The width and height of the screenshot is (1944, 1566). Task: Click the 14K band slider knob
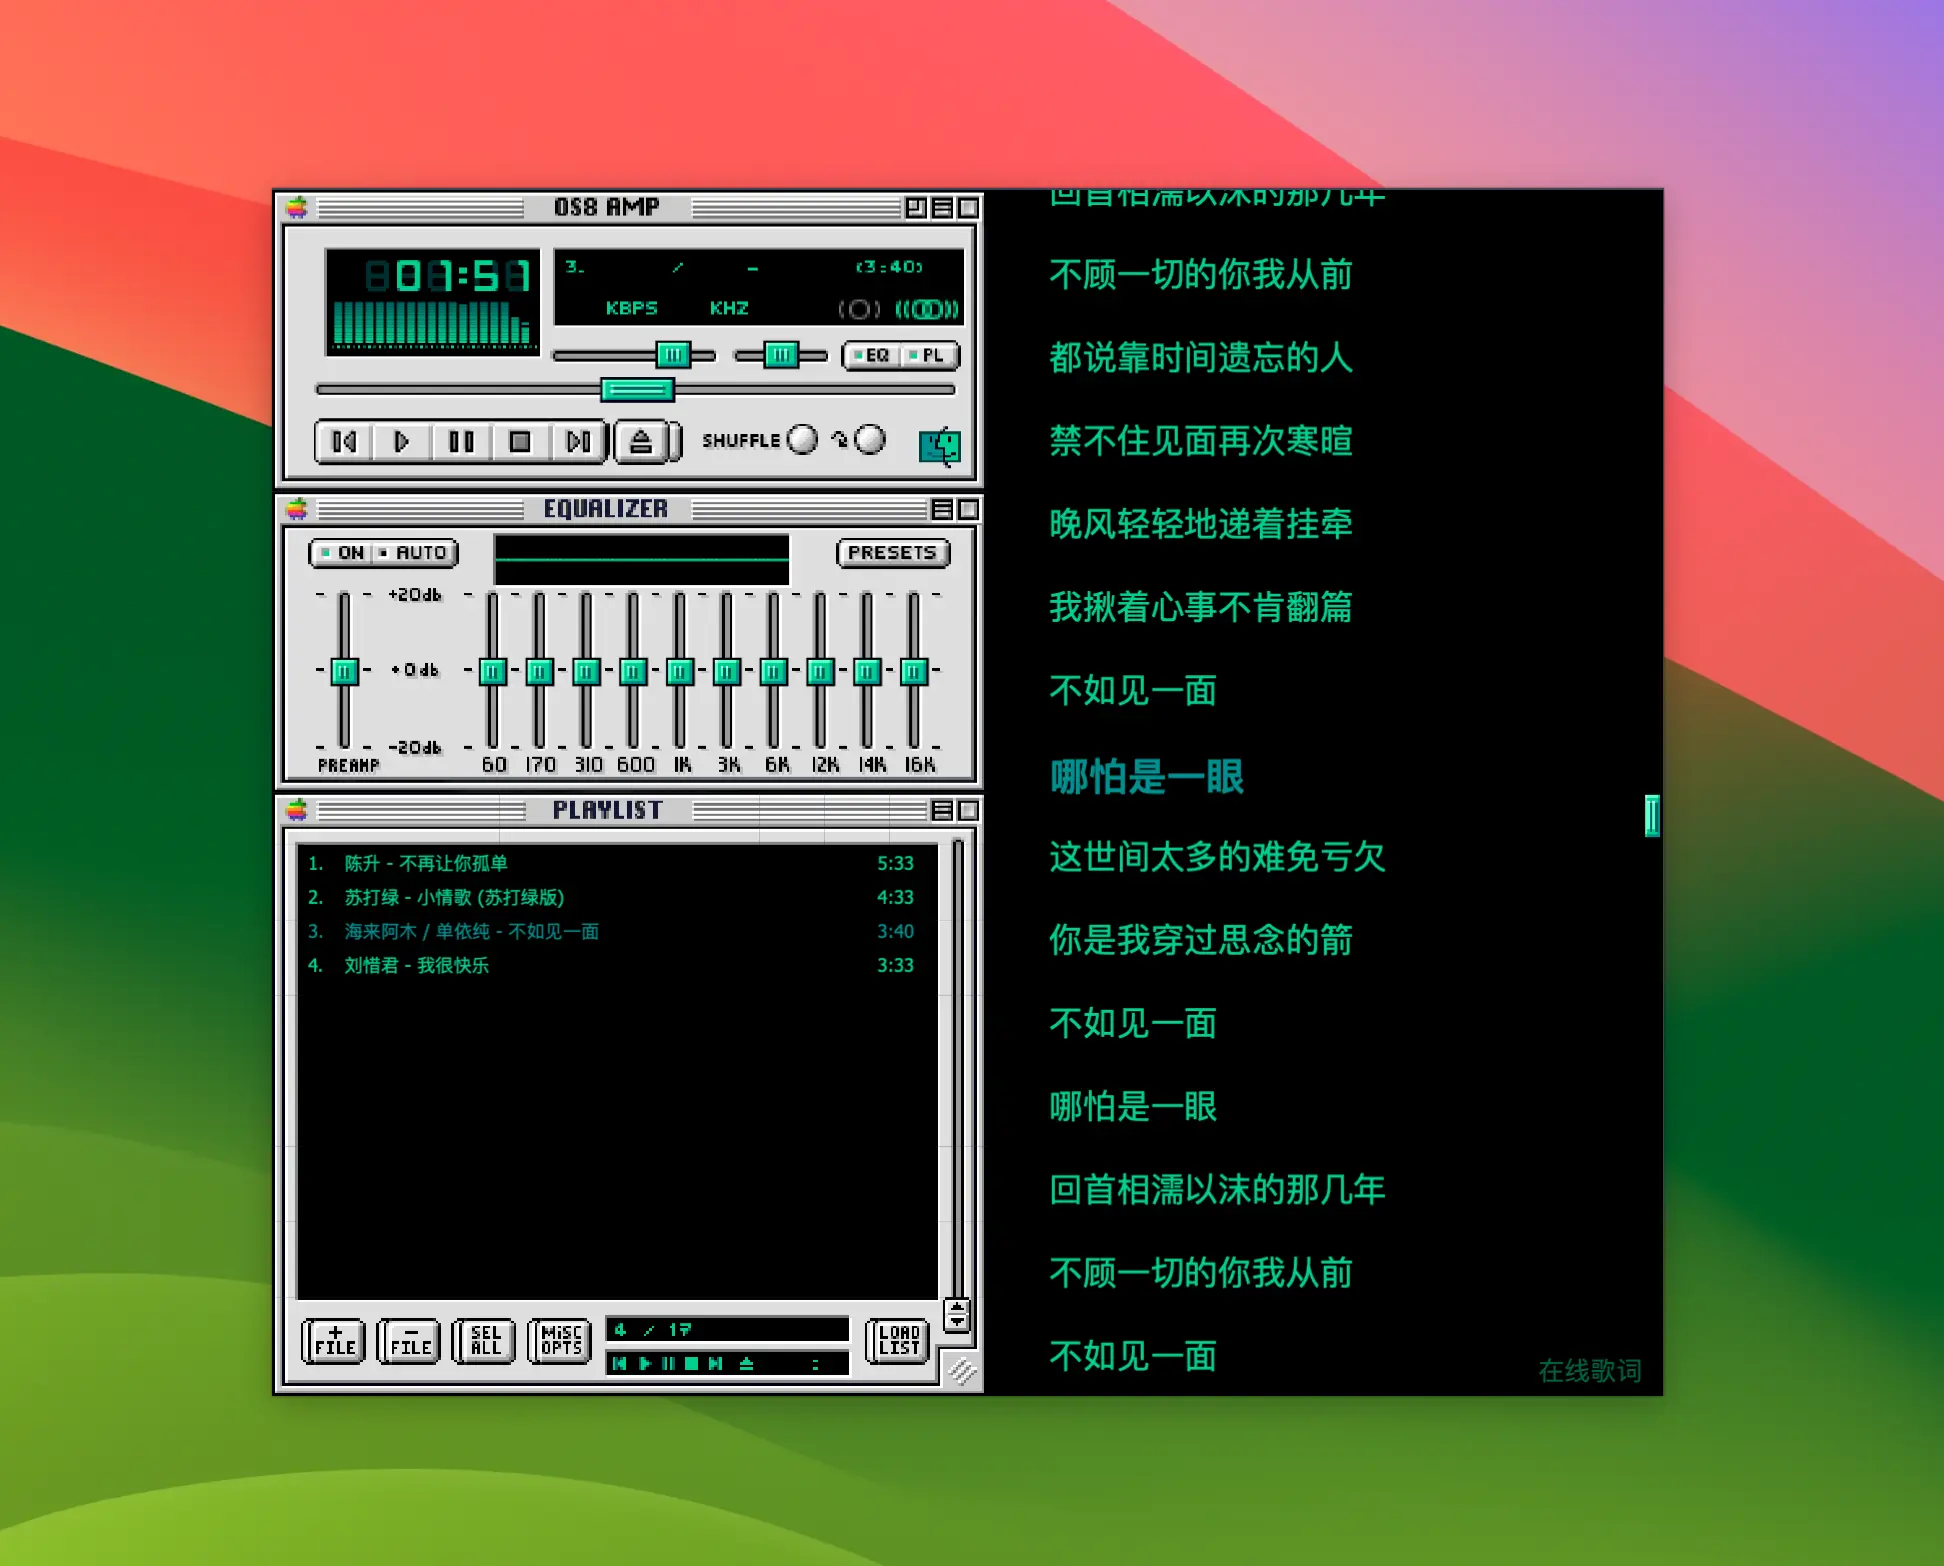tap(867, 671)
